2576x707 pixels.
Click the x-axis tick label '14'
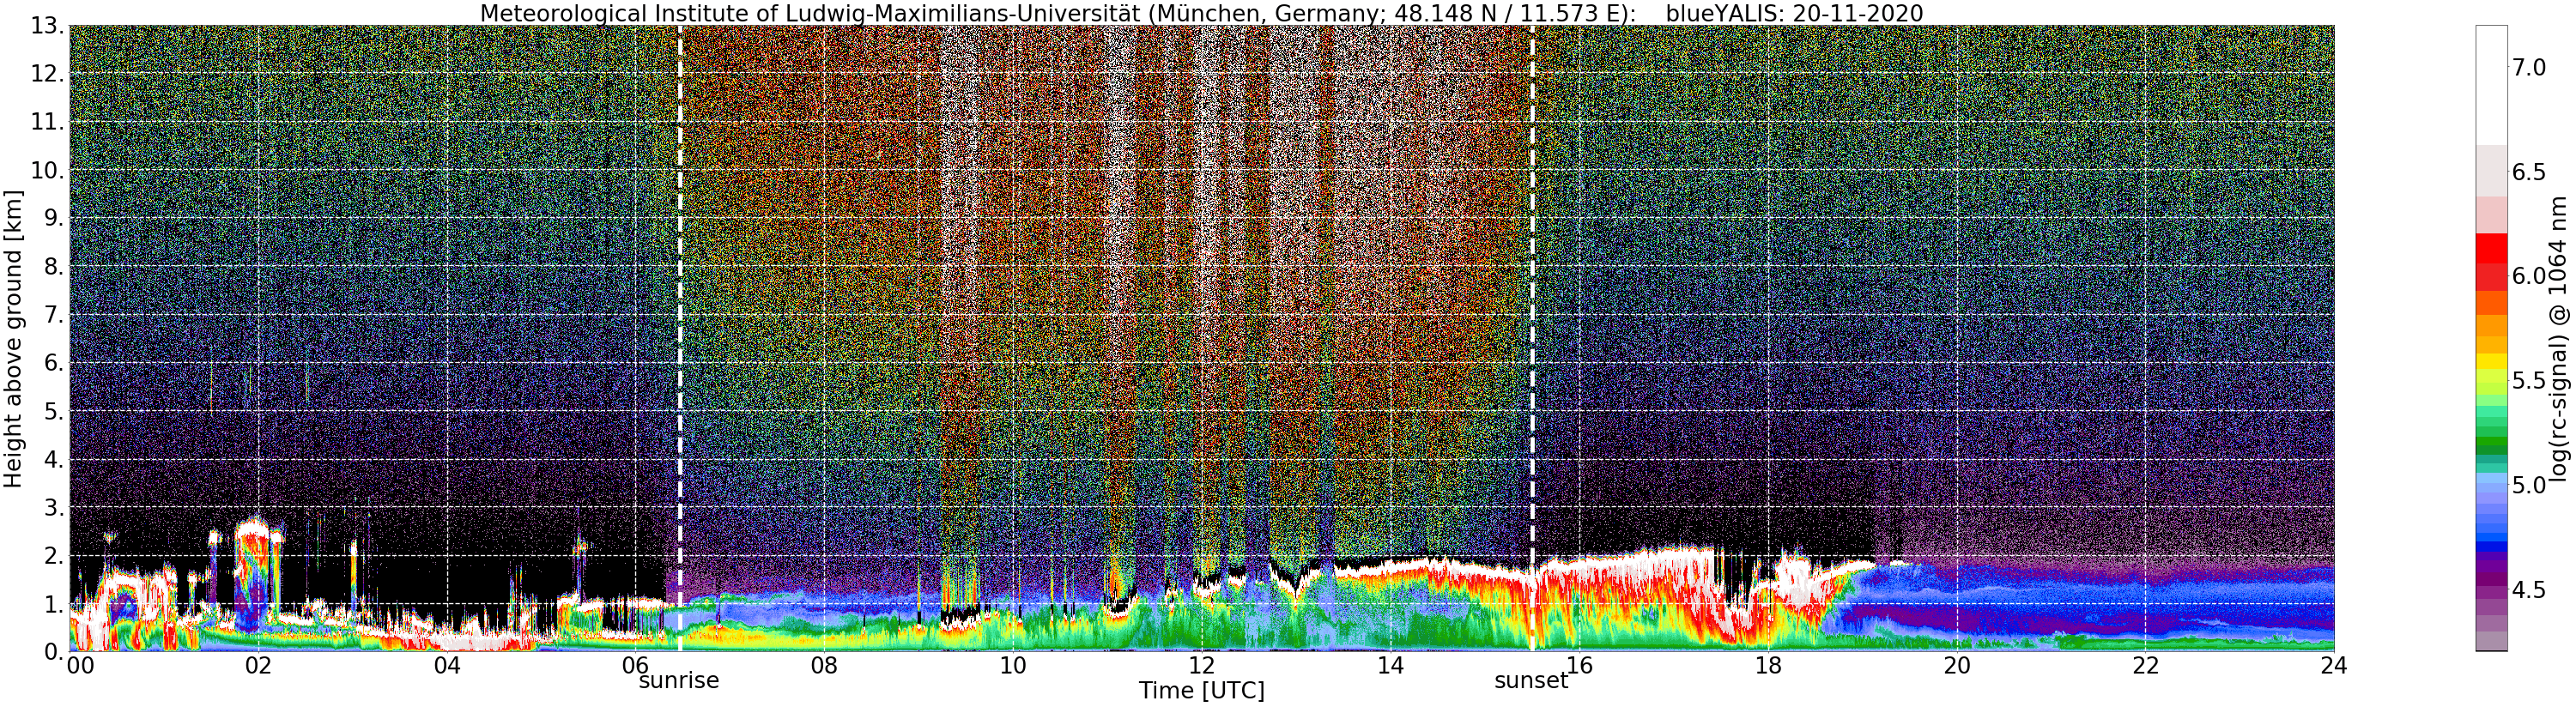coord(1391,665)
